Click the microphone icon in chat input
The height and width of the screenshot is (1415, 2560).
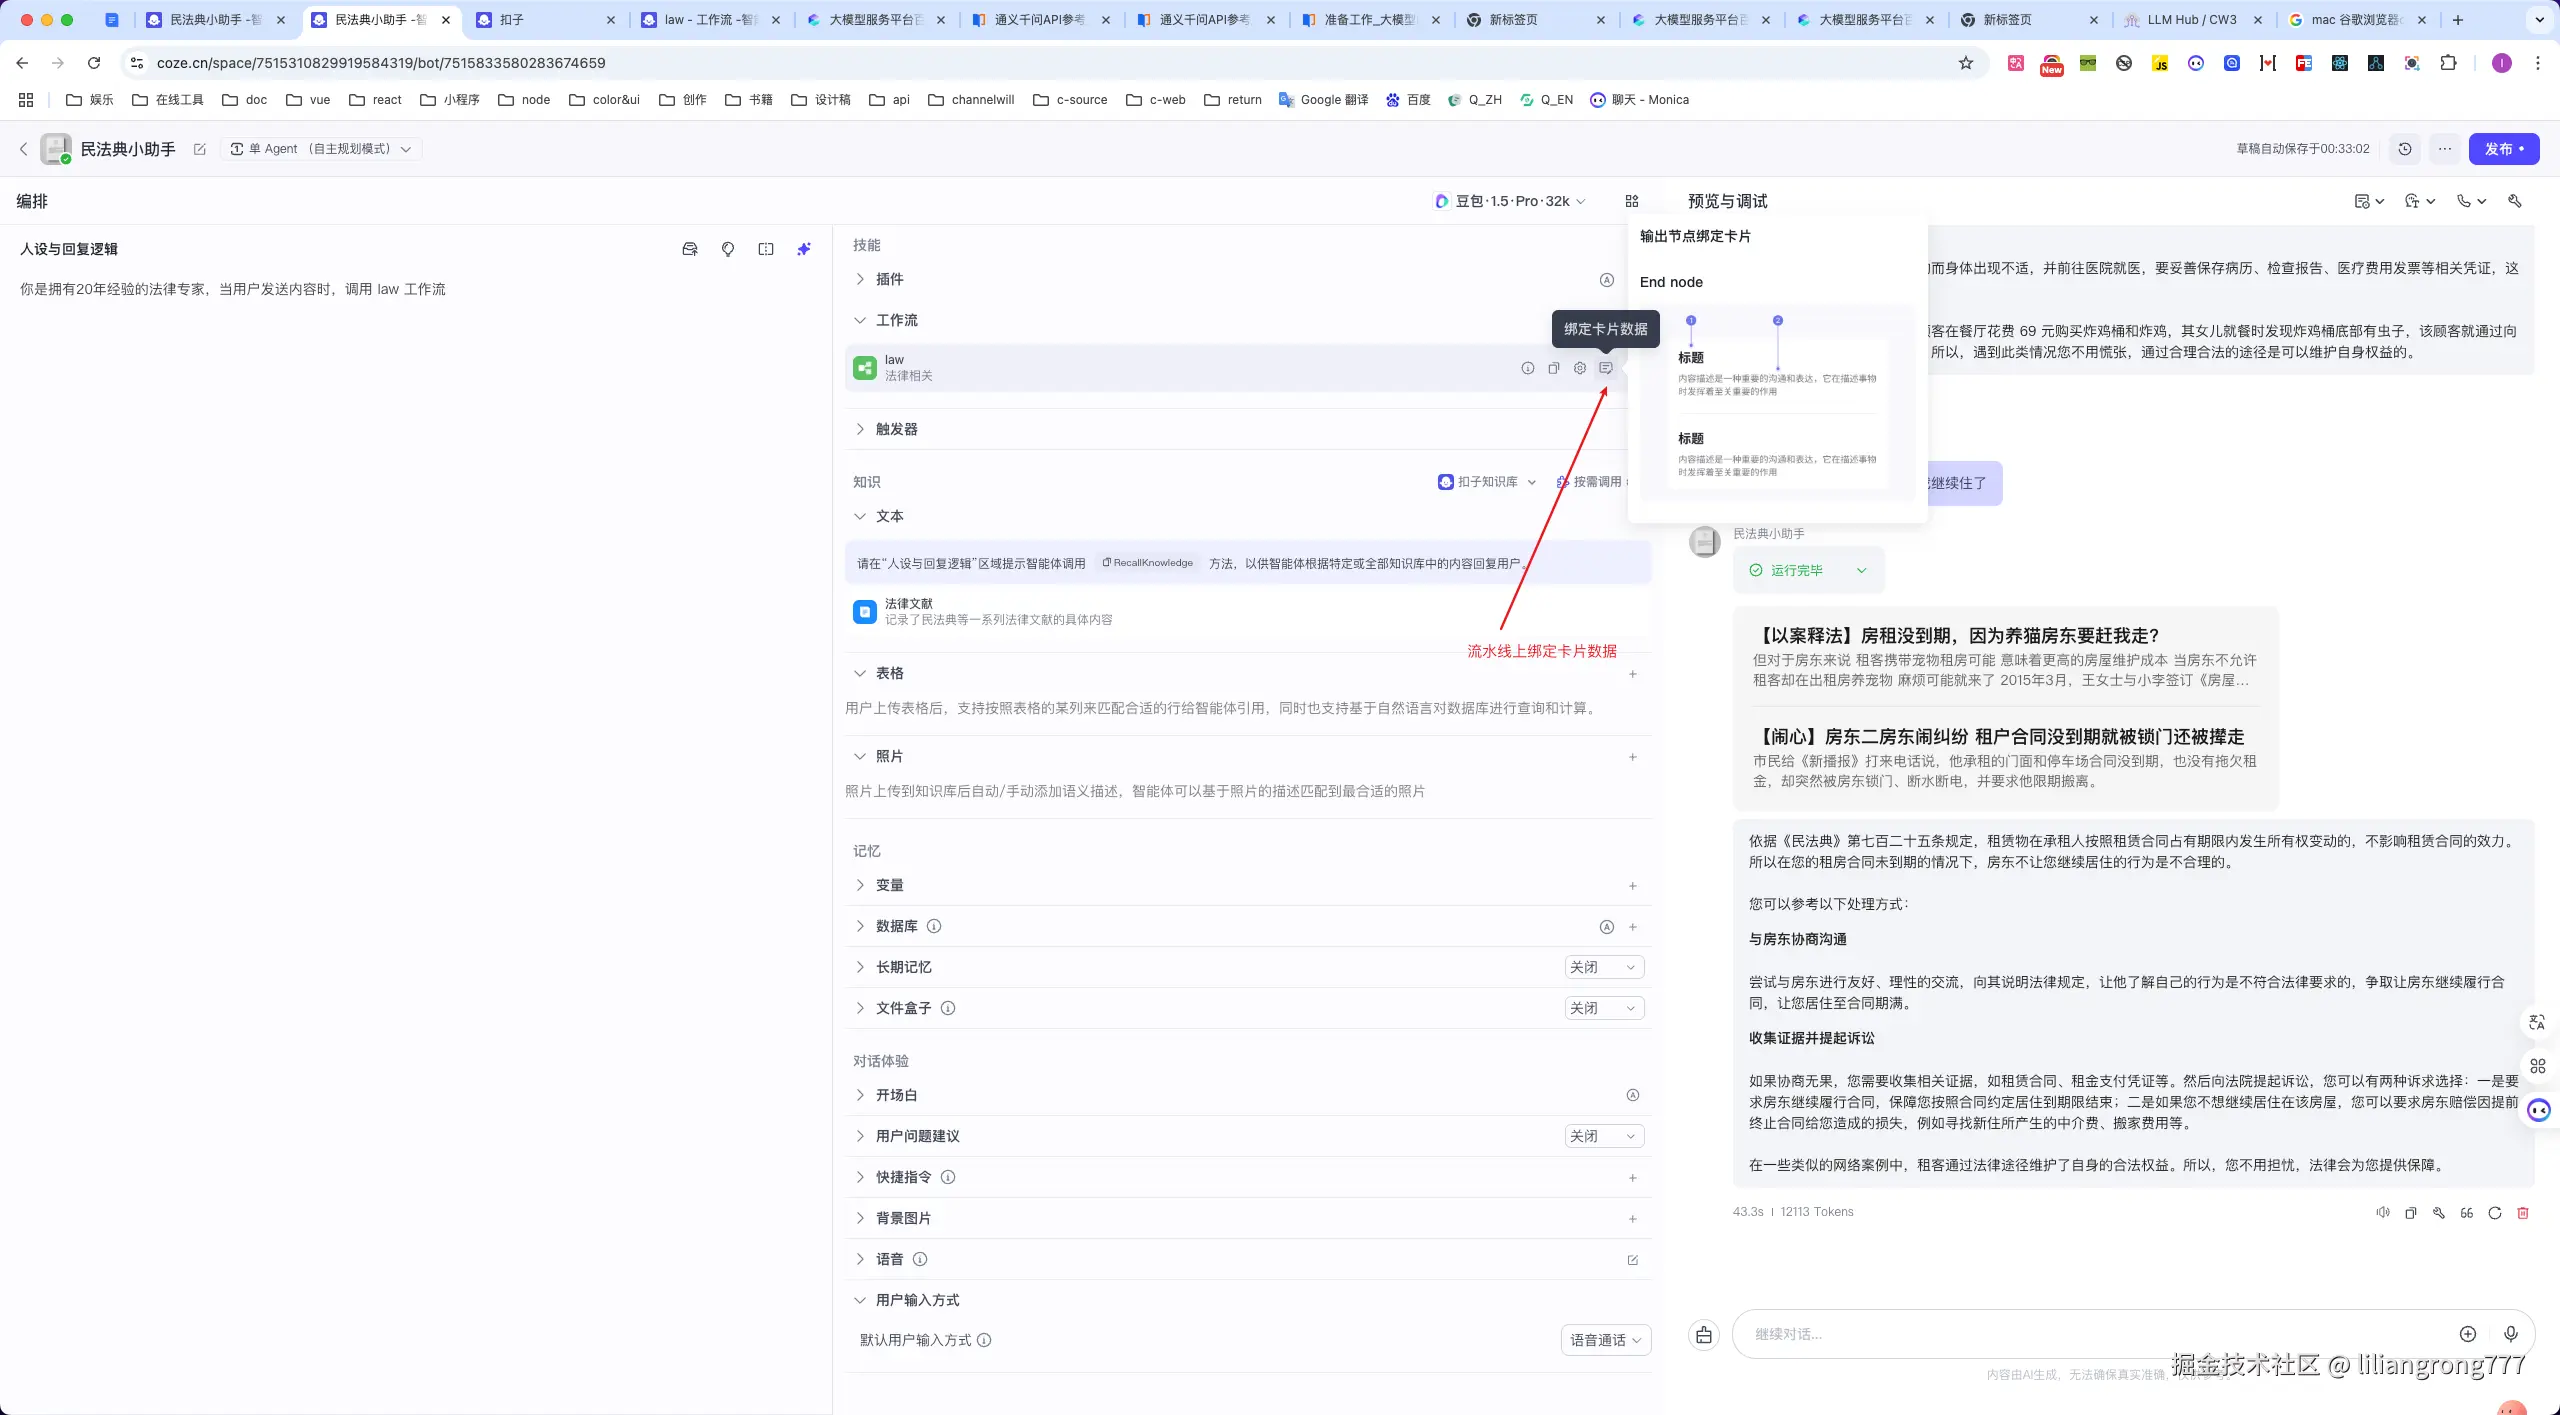coord(2510,1334)
